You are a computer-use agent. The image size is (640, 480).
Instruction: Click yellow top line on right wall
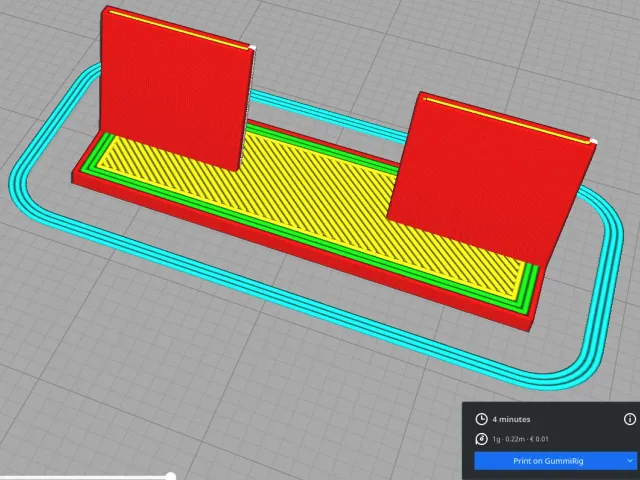coord(506,120)
